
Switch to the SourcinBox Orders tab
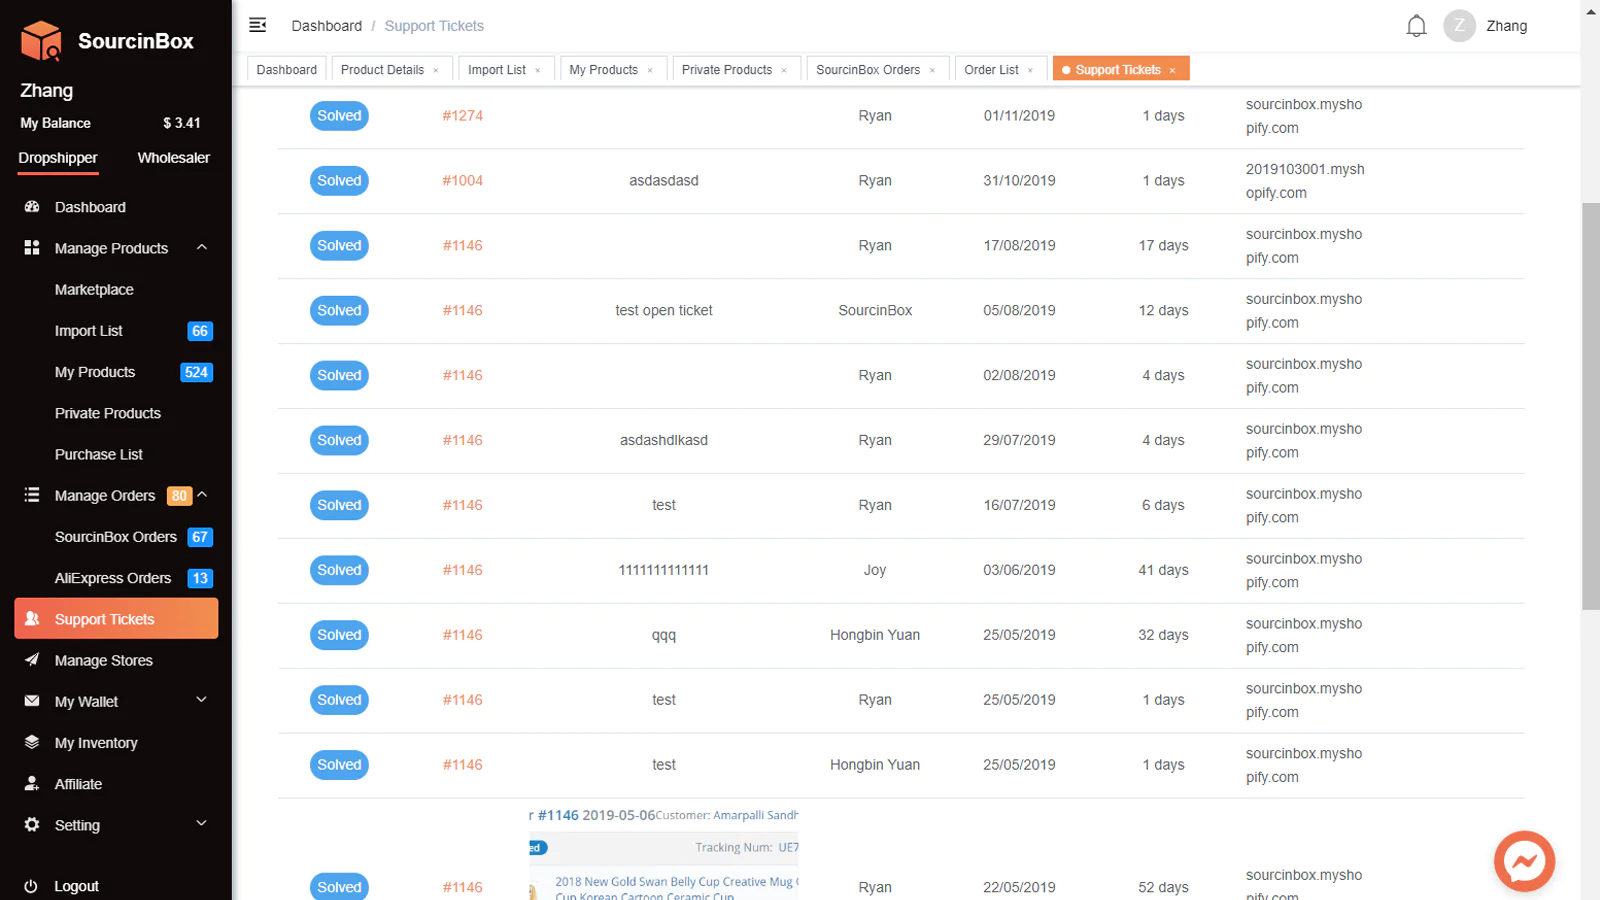click(867, 70)
